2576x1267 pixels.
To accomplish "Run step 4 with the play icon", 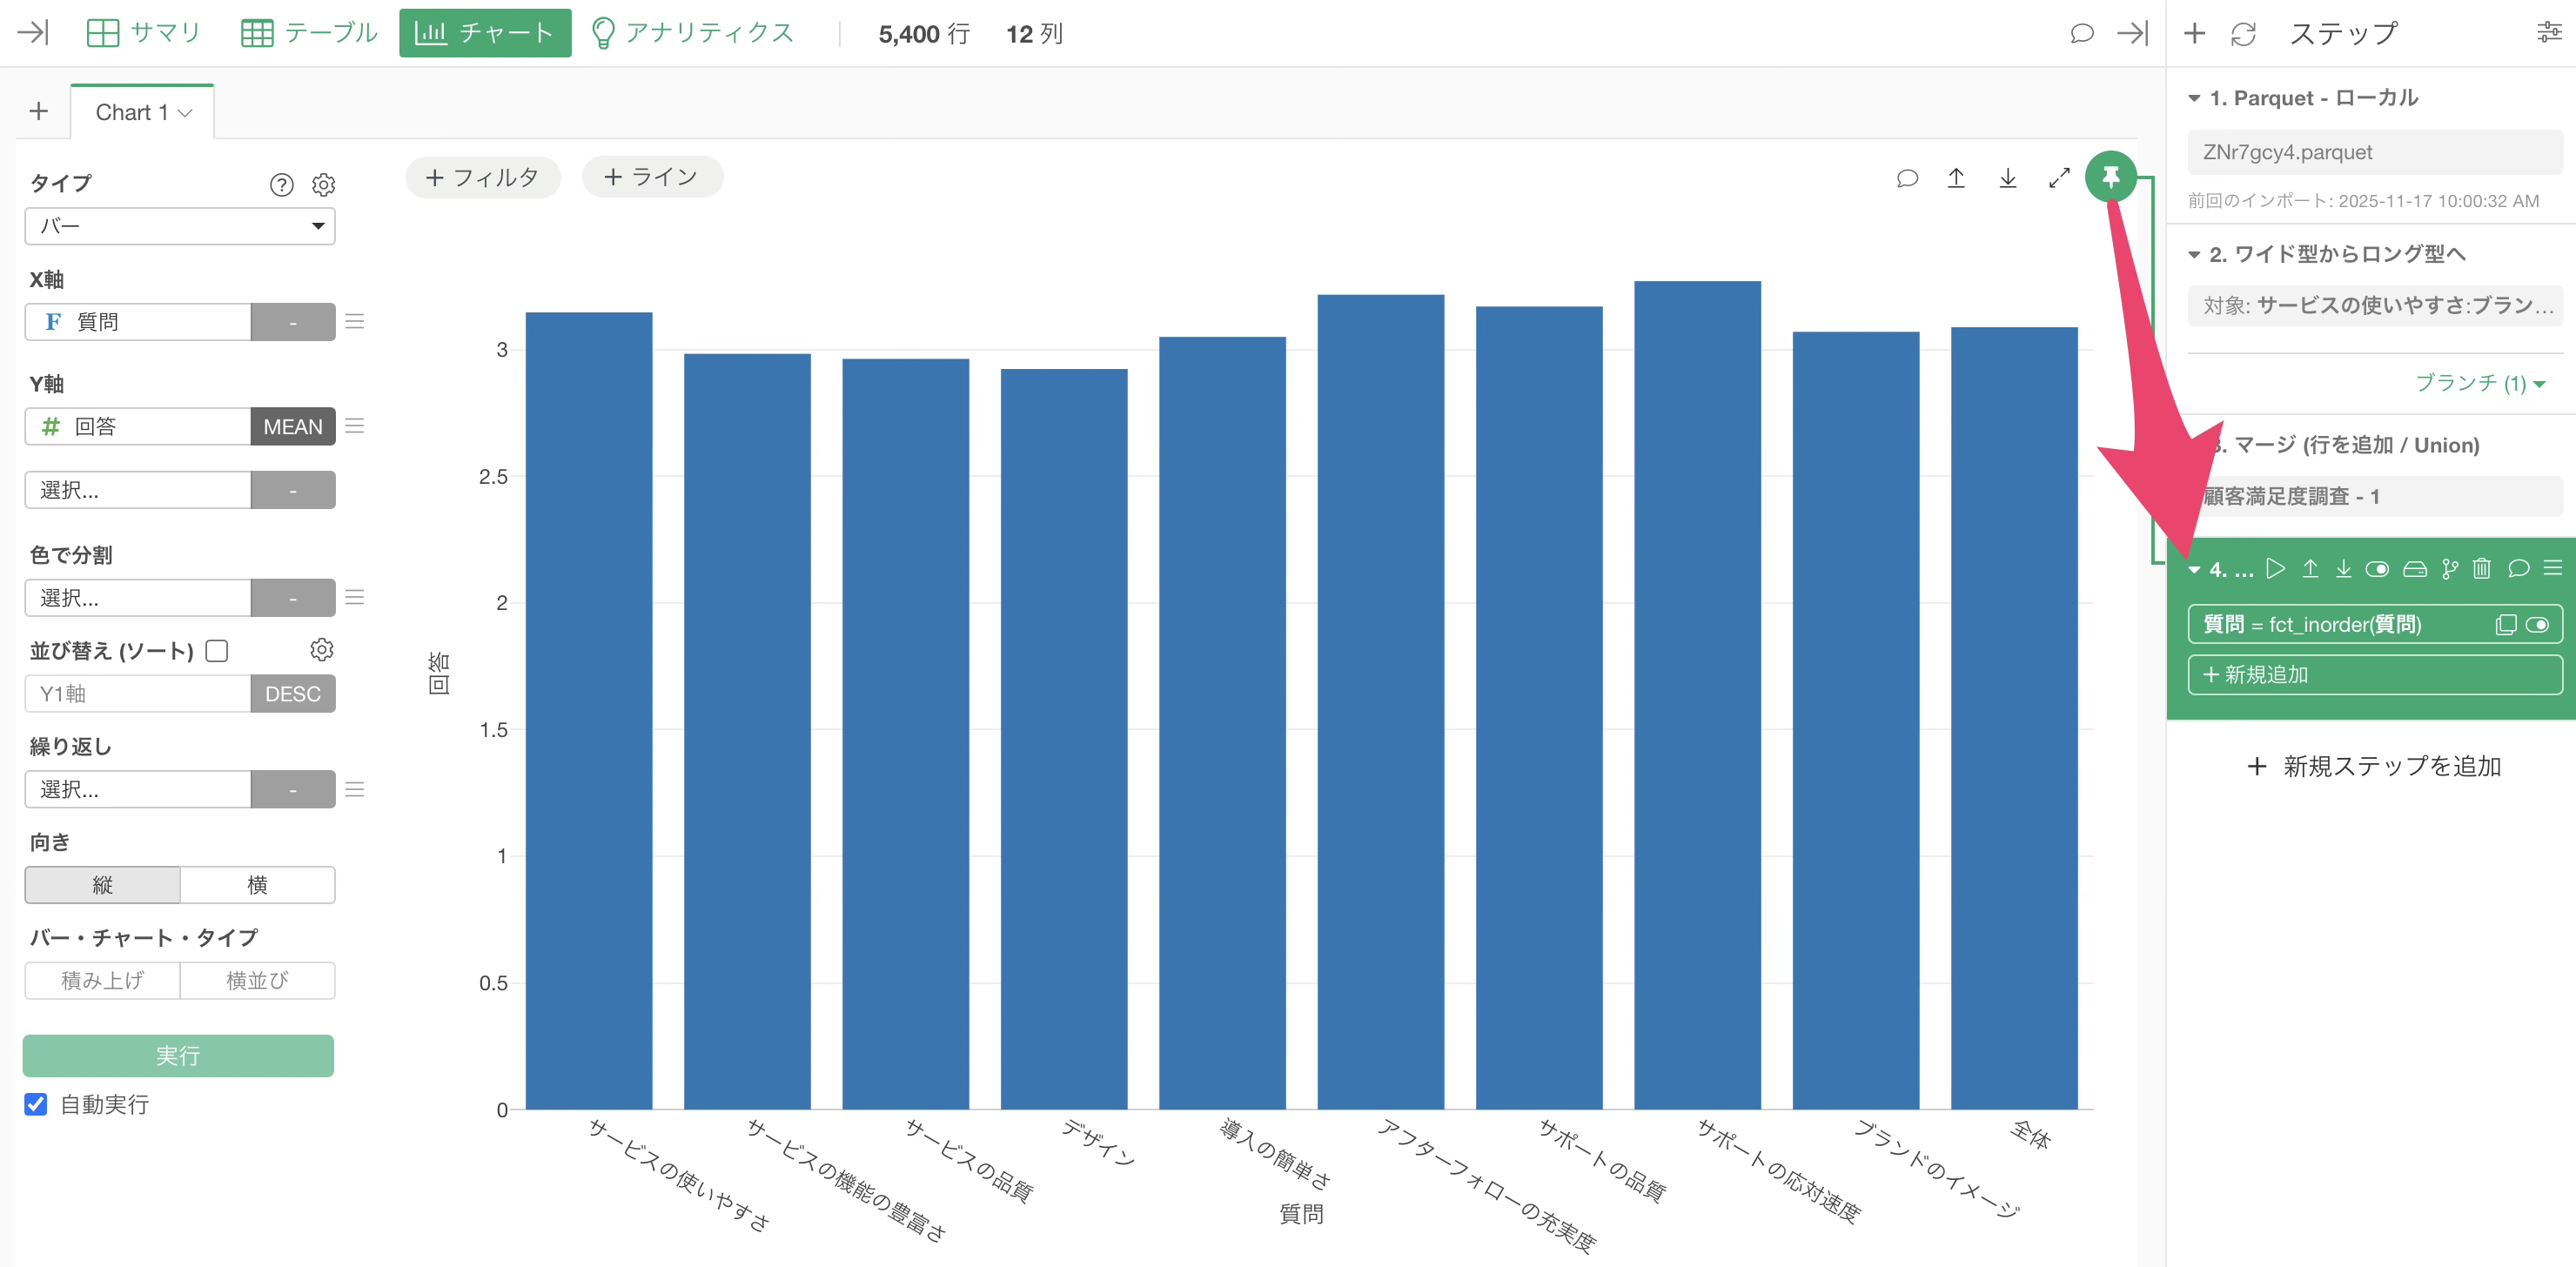I will [x=2275, y=569].
